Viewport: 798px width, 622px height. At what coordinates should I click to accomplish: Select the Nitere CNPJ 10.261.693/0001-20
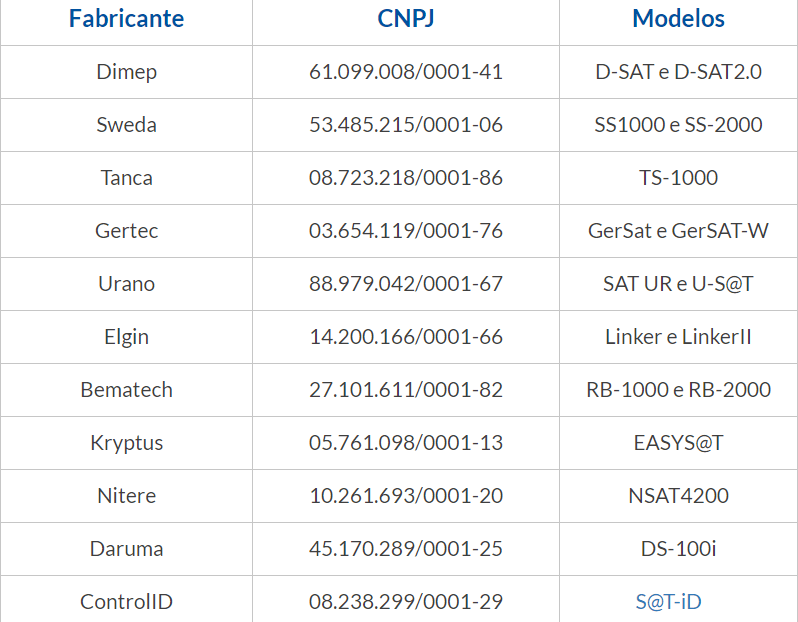point(406,496)
